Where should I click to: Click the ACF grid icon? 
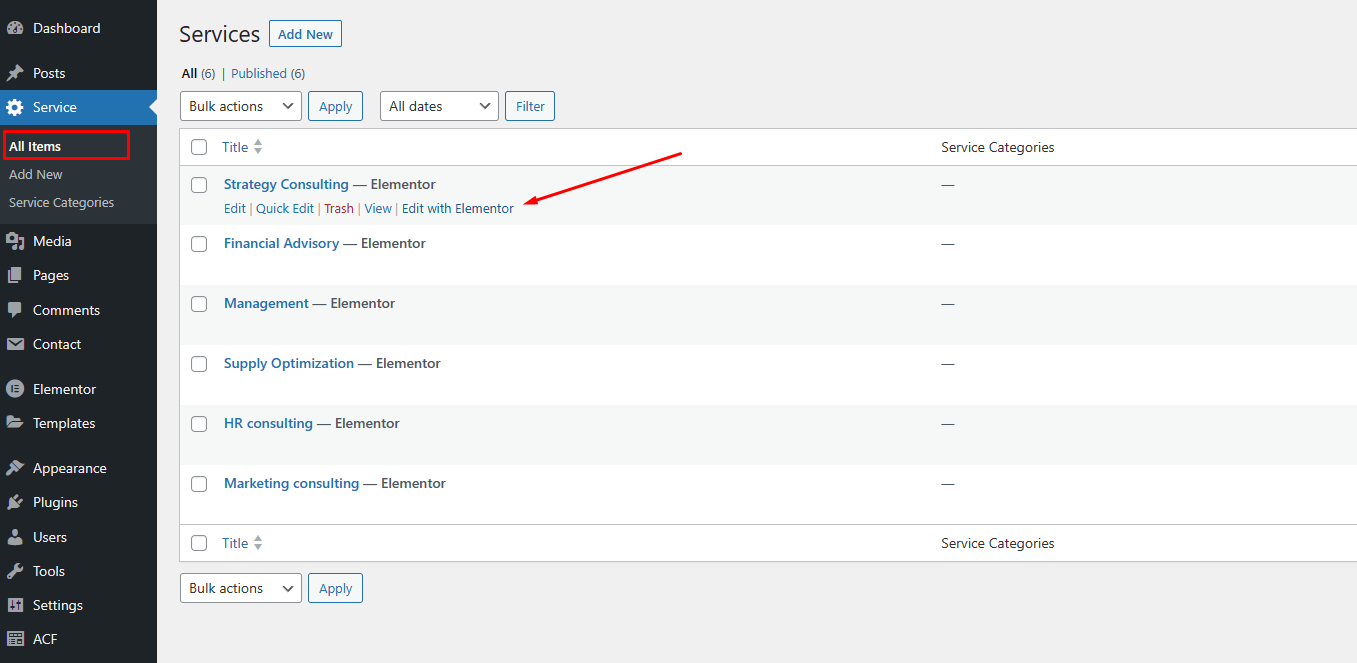[x=15, y=639]
